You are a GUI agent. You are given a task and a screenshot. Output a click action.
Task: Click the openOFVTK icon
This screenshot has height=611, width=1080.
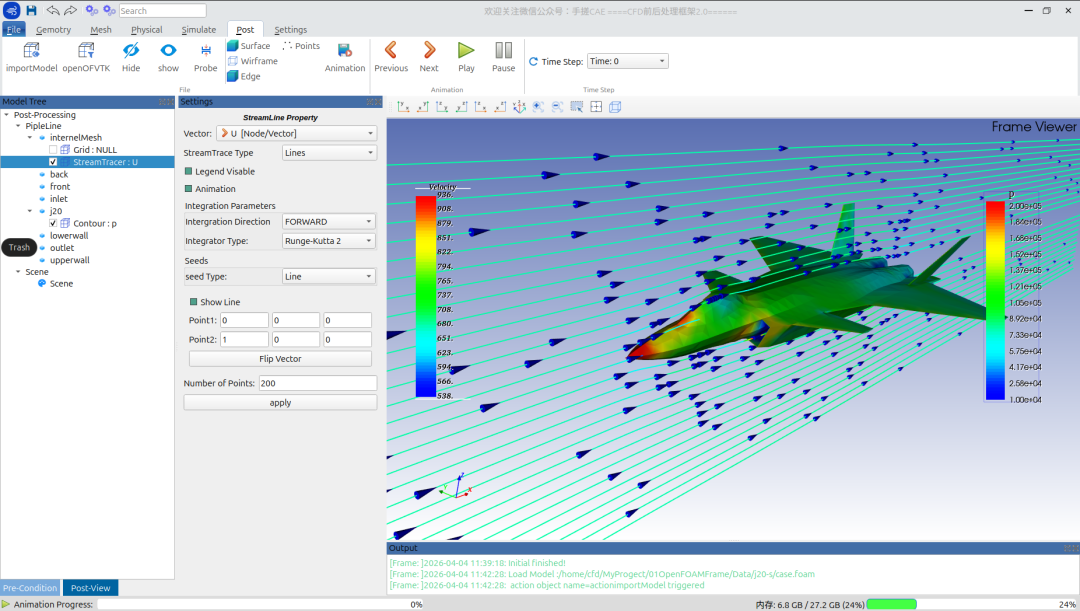pyautogui.click(x=86, y=50)
